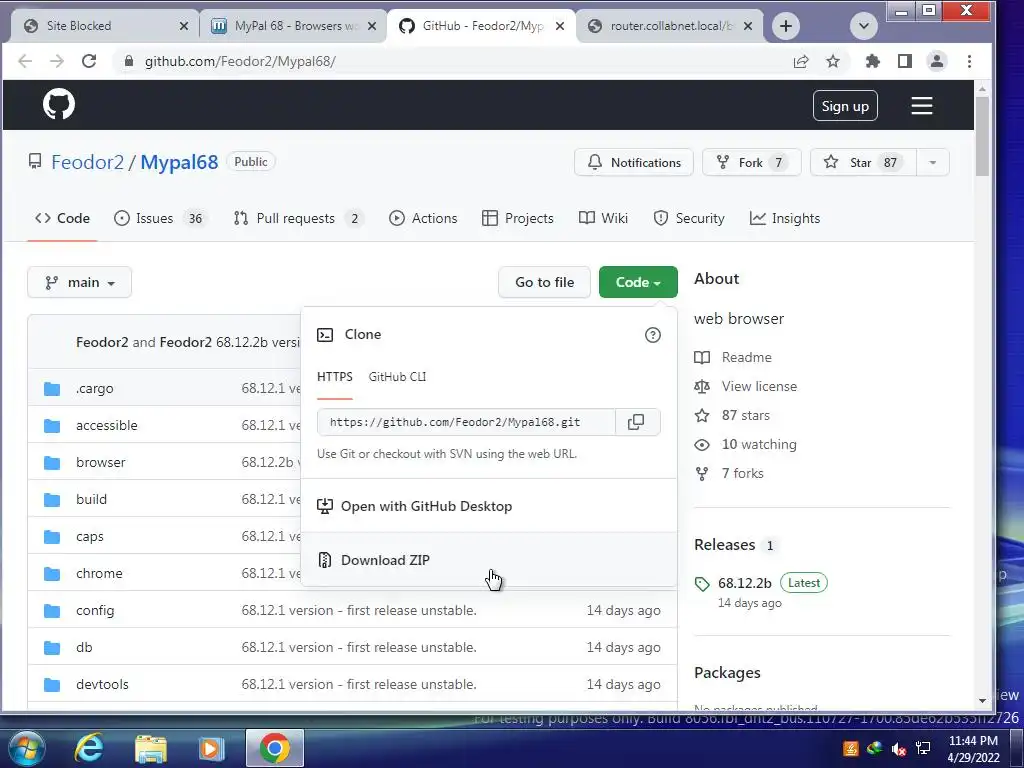Open the Windows Start menu orb

[x=25, y=748]
